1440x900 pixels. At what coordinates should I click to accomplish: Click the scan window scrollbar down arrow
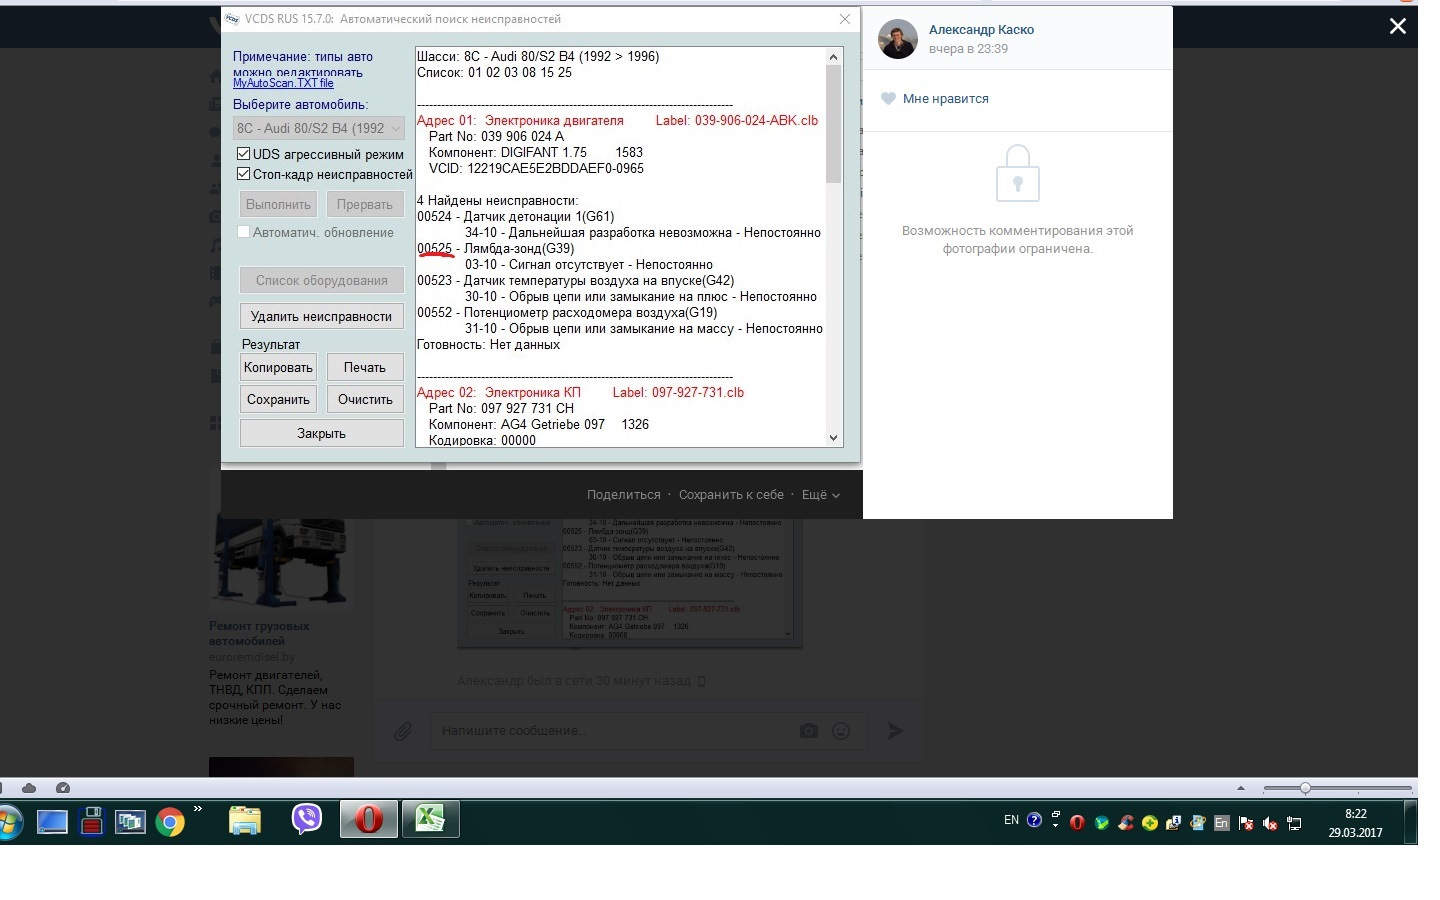834,437
